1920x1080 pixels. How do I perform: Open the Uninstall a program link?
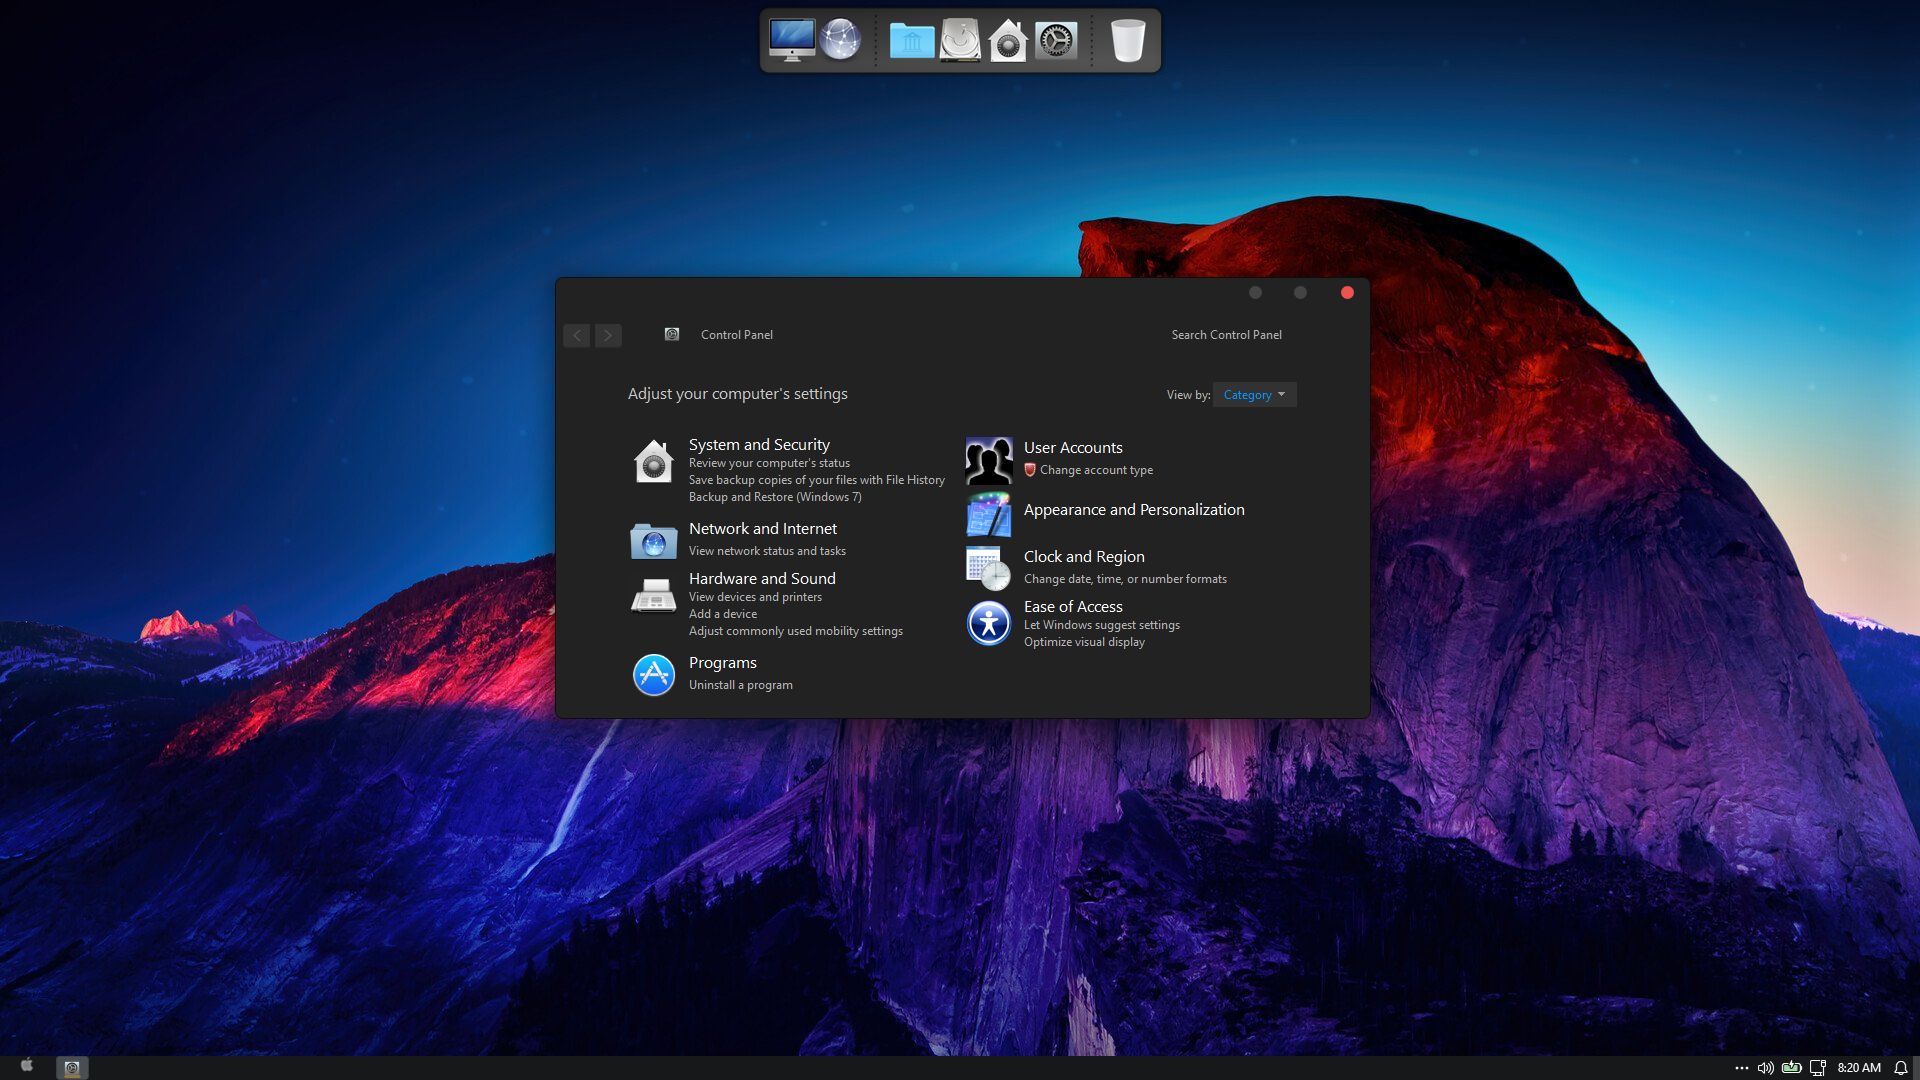tap(740, 685)
